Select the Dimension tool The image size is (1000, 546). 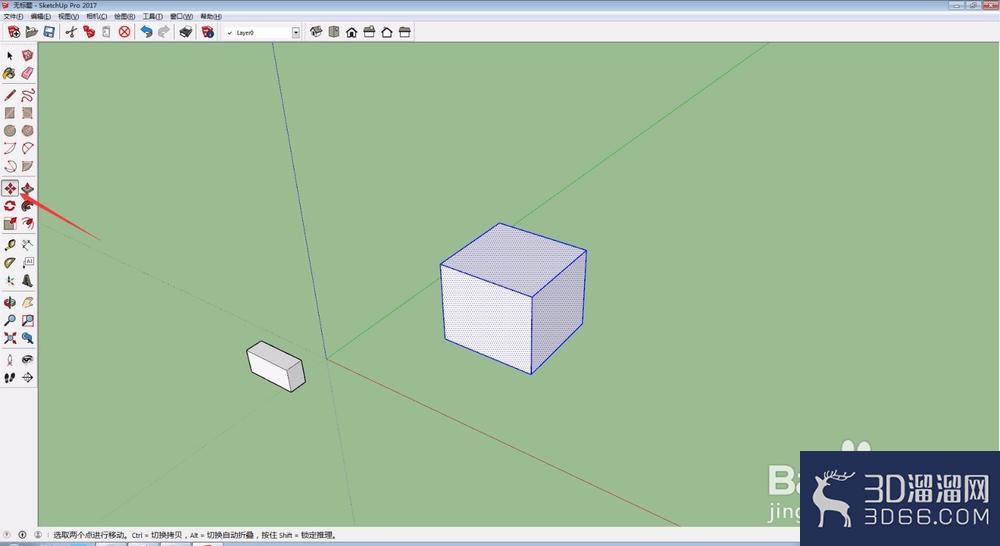pyautogui.click(x=27, y=245)
